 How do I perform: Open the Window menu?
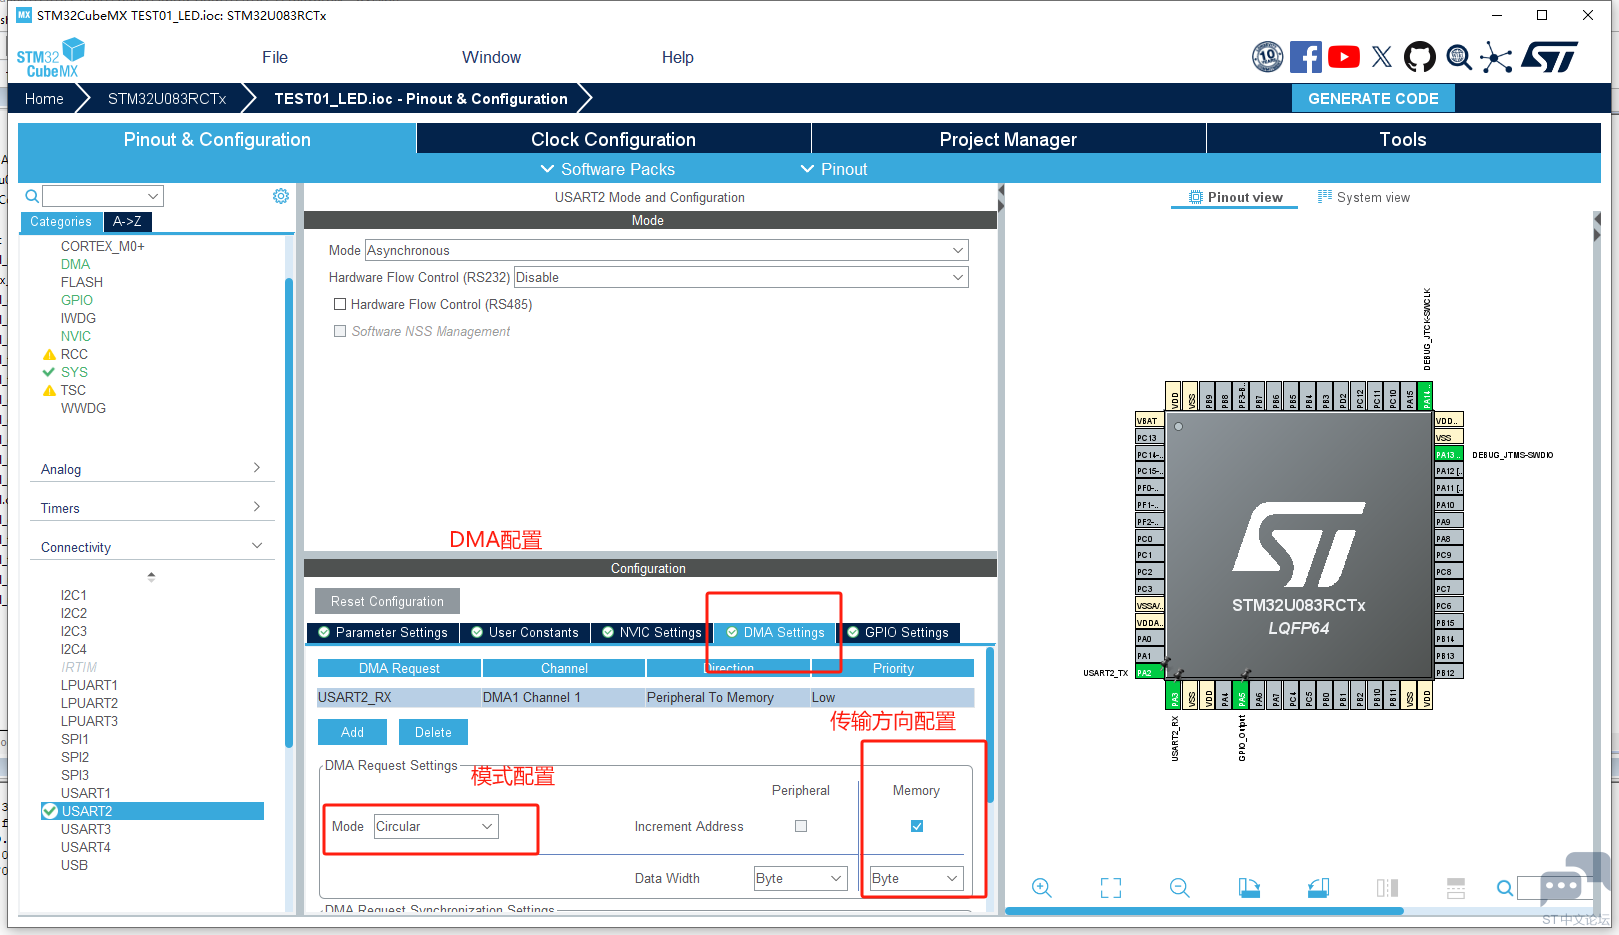[491, 57]
